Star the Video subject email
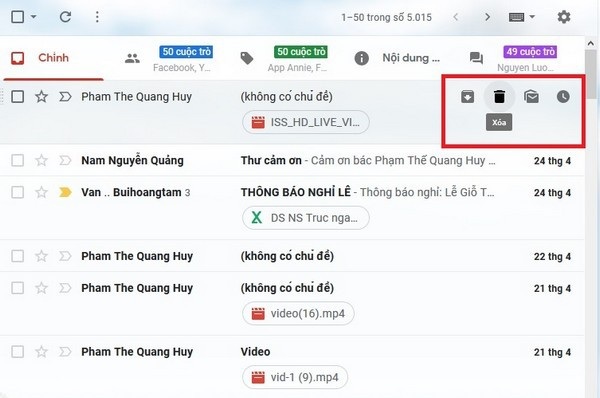600x398 pixels. (x=41, y=352)
